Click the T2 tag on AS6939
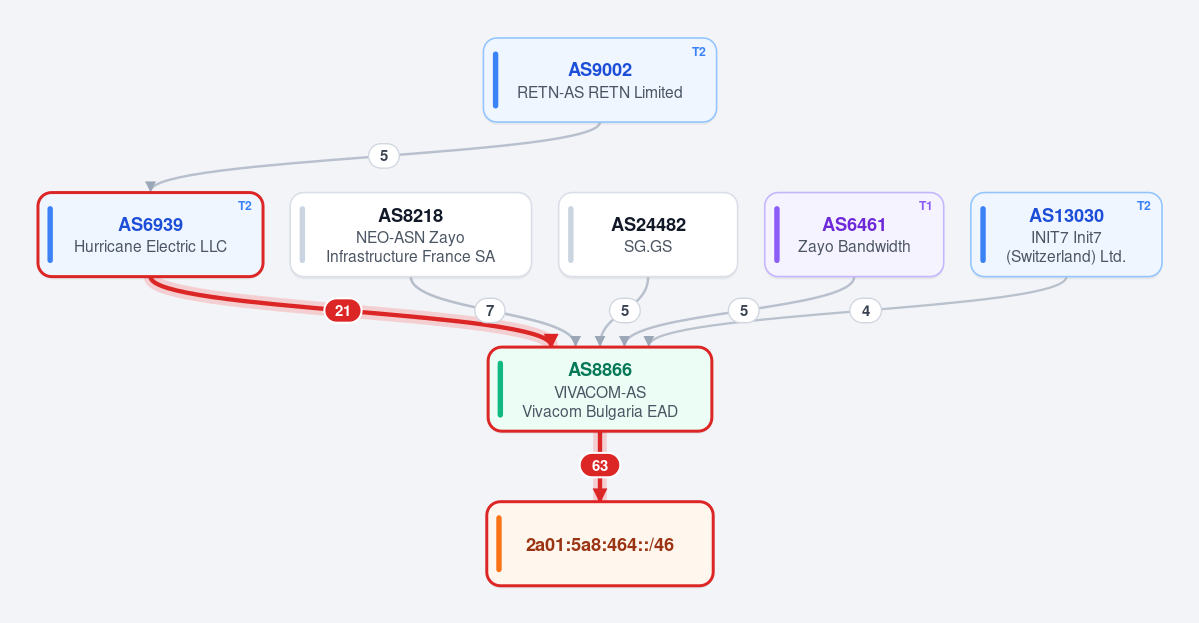Viewport: 1199px width, 623px height. pos(245,206)
